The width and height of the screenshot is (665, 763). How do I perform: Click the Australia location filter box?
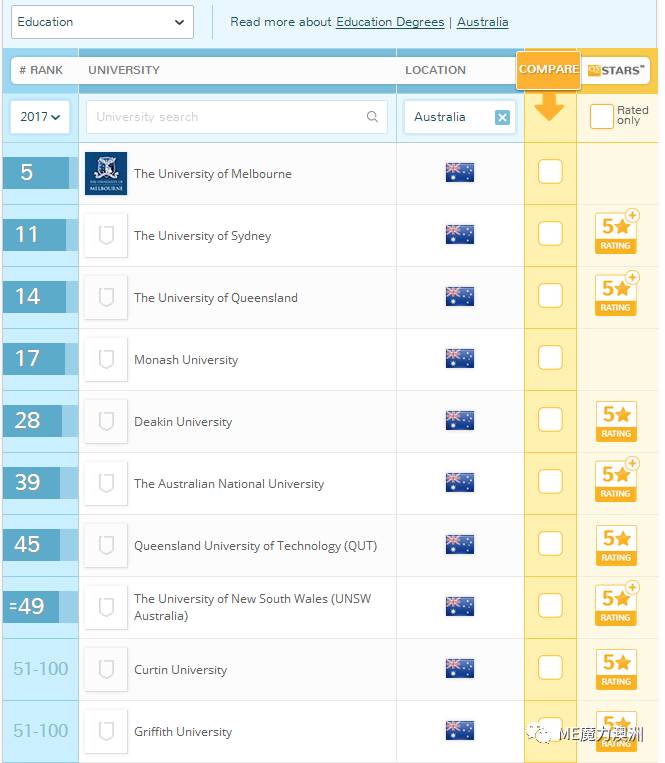tap(459, 117)
